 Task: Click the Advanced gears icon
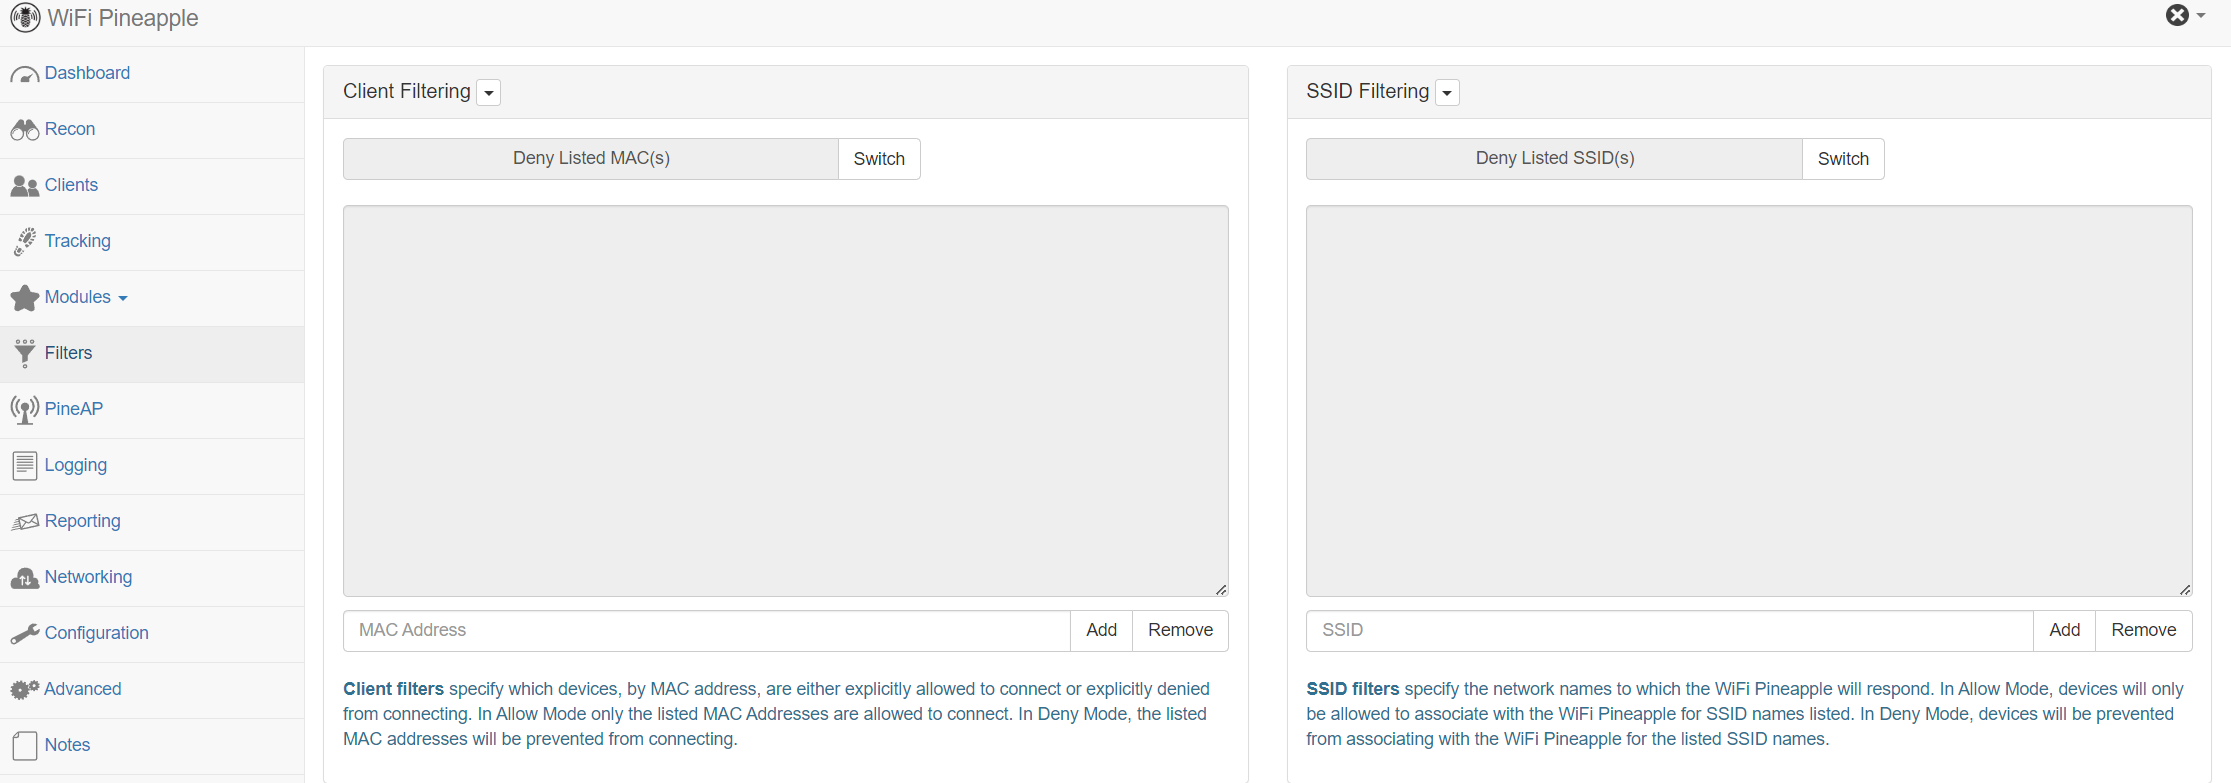24,690
